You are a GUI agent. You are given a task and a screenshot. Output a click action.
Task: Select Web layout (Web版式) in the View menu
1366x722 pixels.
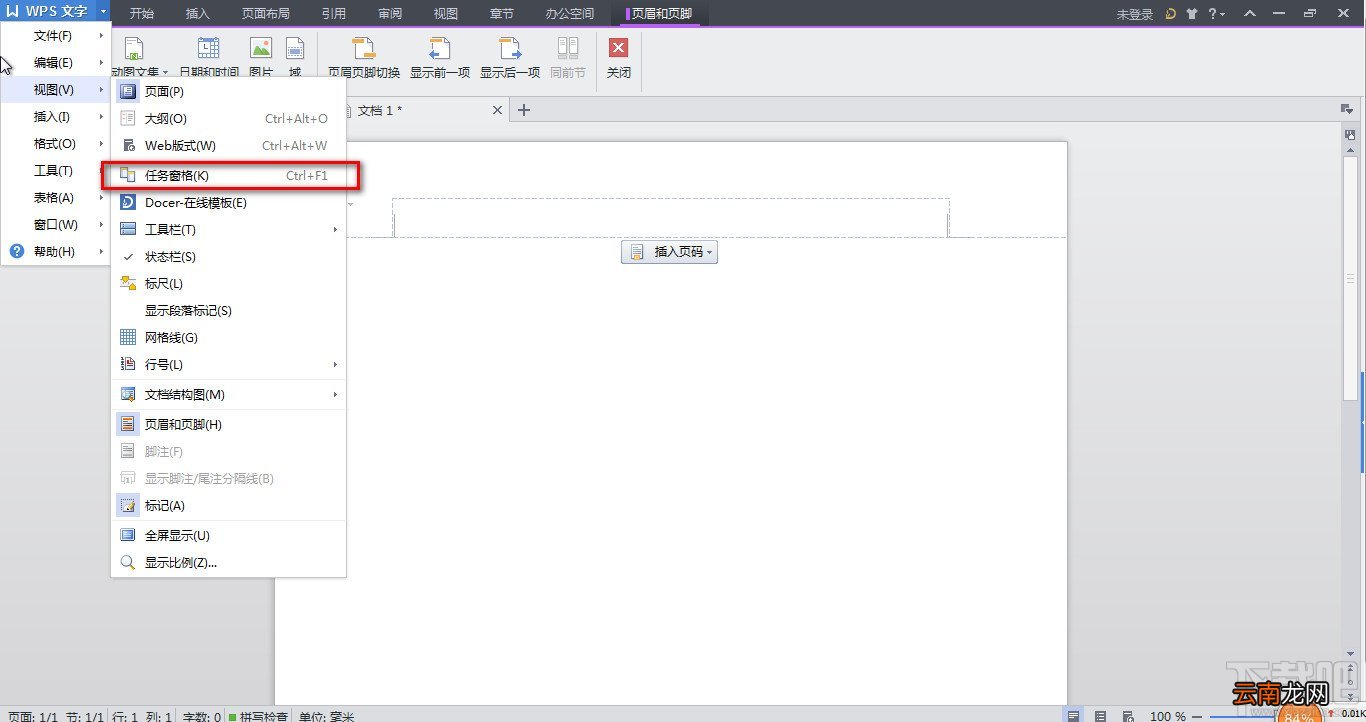pyautogui.click(x=229, y=146)
